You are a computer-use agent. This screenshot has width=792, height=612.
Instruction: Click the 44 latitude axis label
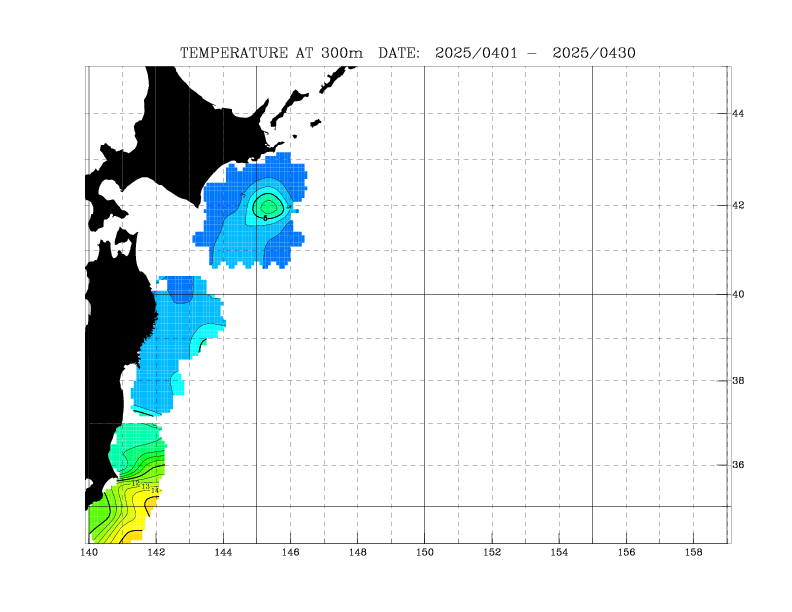coord(738,114)
